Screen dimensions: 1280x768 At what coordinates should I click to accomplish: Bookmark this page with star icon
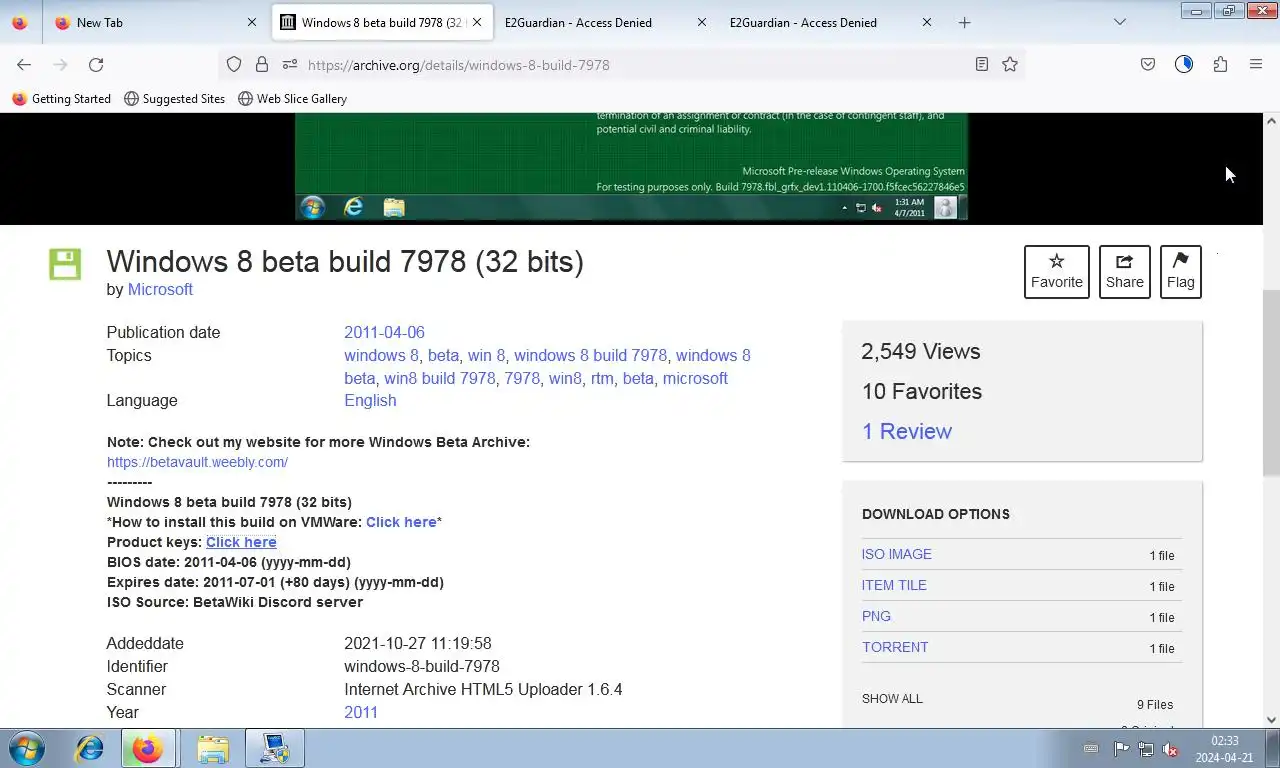pyautogui.click(x=1010, y=65)
